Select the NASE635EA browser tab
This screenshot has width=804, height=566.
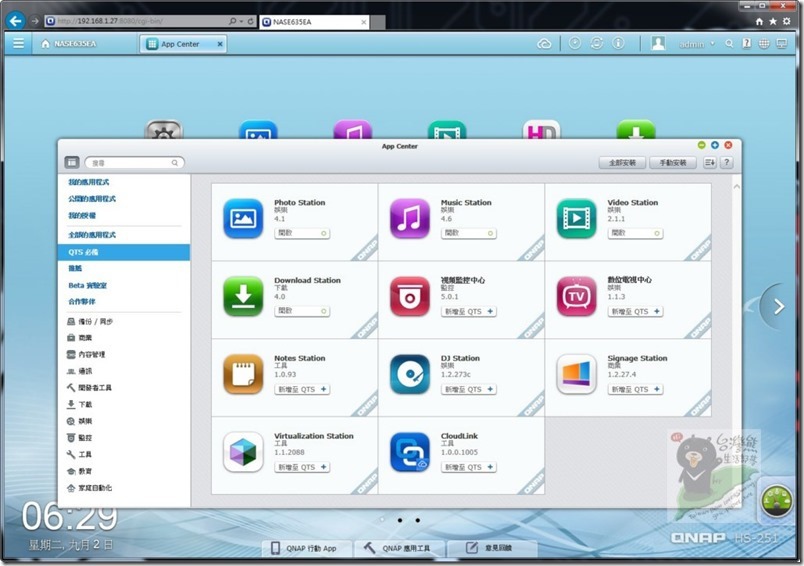click(314, 22)
